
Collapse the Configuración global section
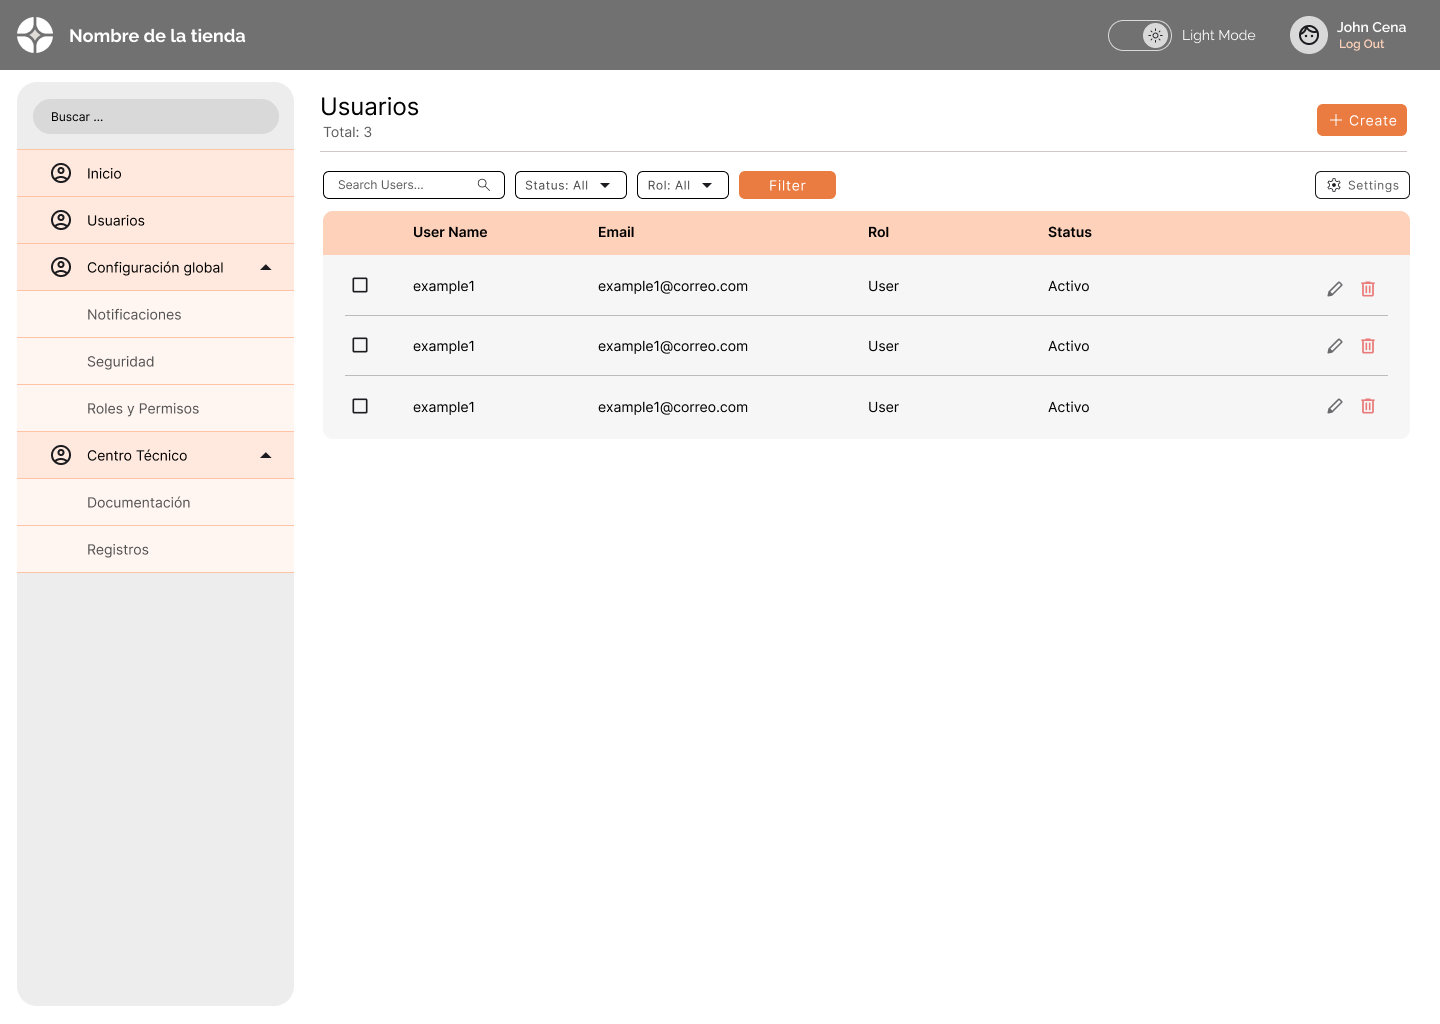coord(266,267)
